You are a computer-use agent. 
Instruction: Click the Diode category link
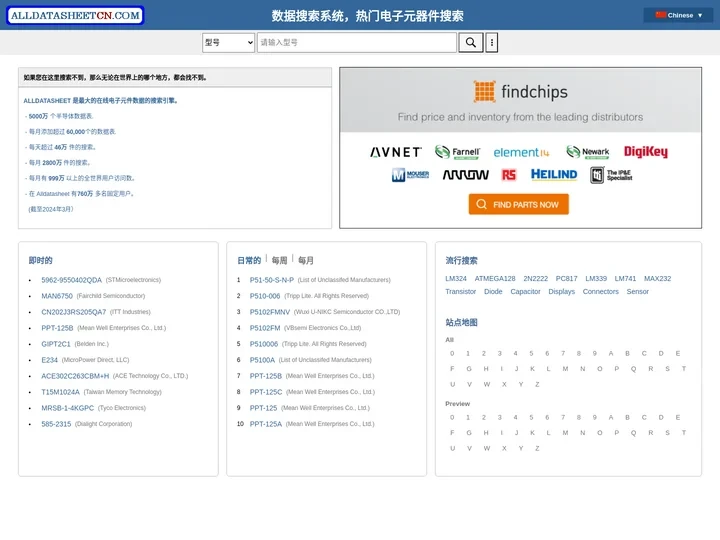coord(493,292)
